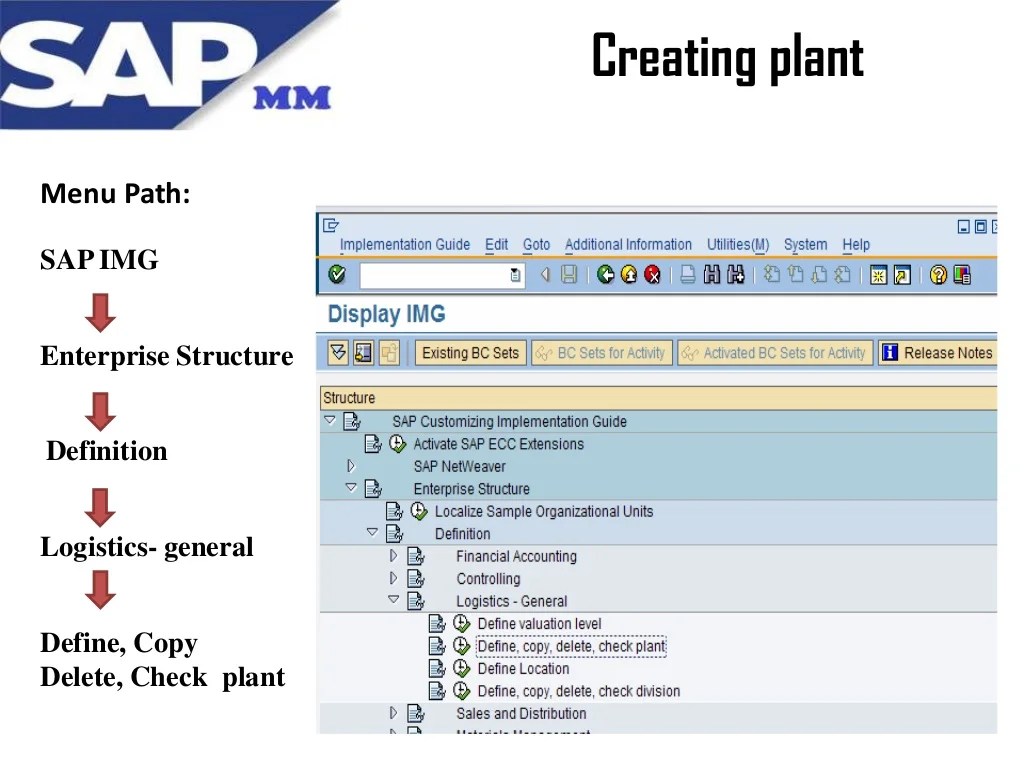Execute clock icon for Define, copy, delete, check plant
The height and width of the screenshot is (768, 1024).
tap(462, 646)
